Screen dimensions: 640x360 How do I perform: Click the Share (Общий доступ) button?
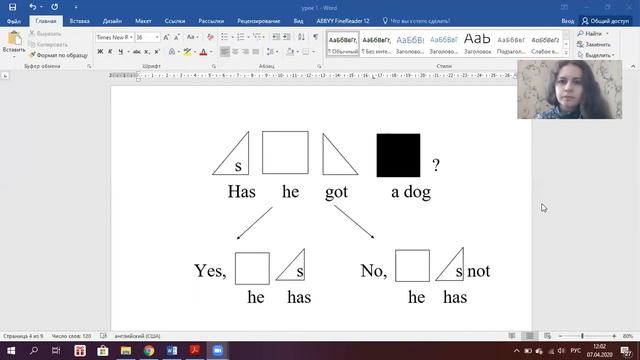point(606,21)
